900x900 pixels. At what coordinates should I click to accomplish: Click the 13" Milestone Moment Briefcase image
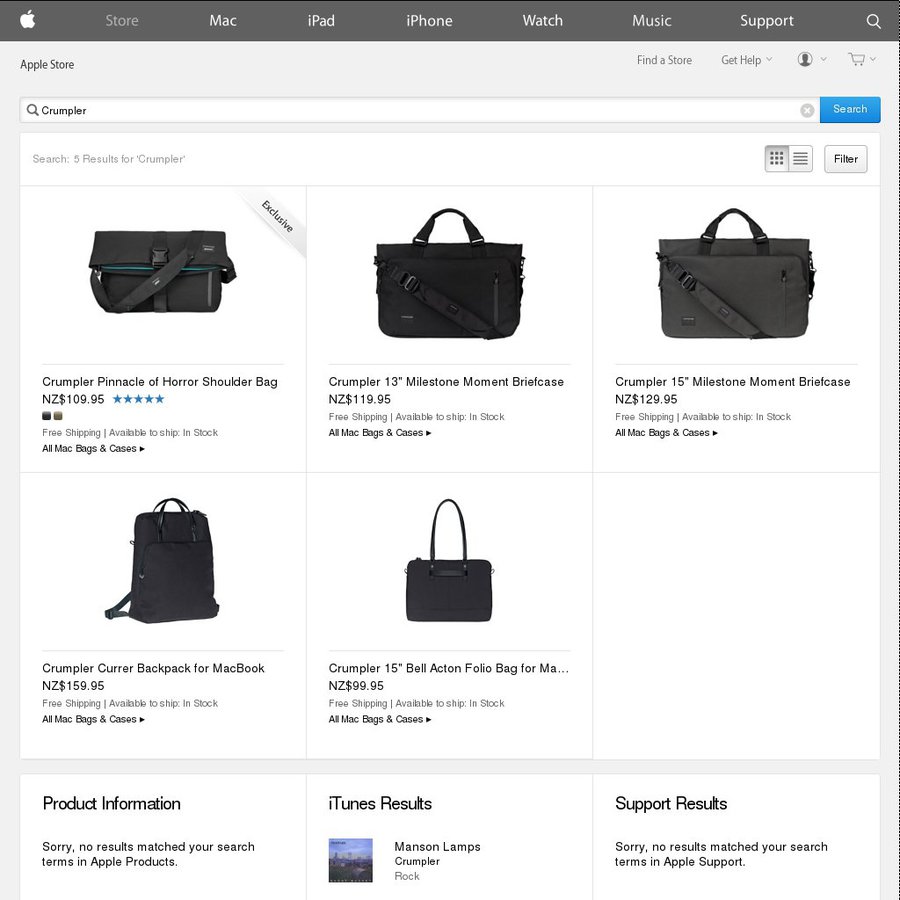tap(449, 274)
